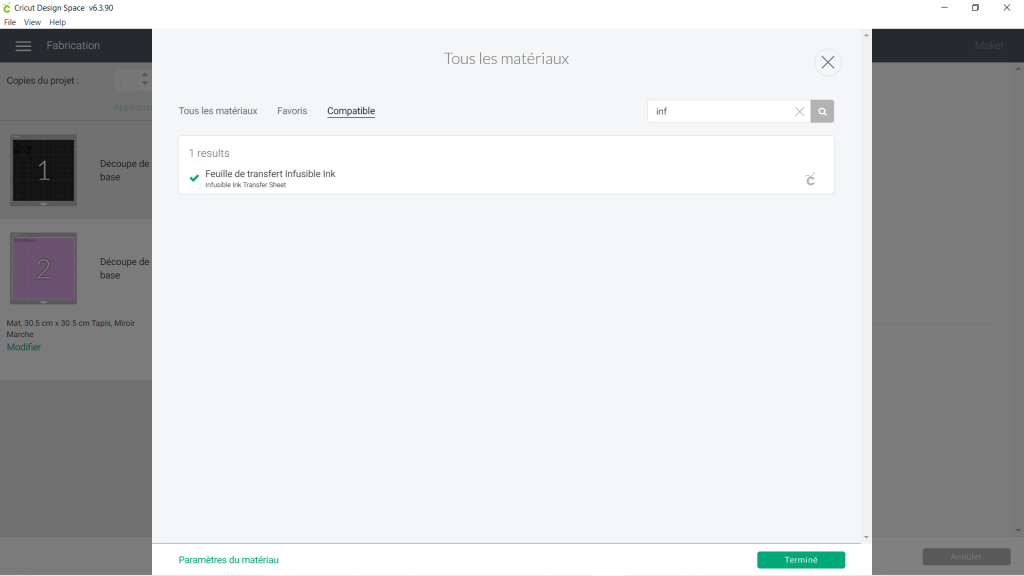Click the Cricut app icon in title bar
Screen dimensions: 1024x576
[x=7, y=8]
